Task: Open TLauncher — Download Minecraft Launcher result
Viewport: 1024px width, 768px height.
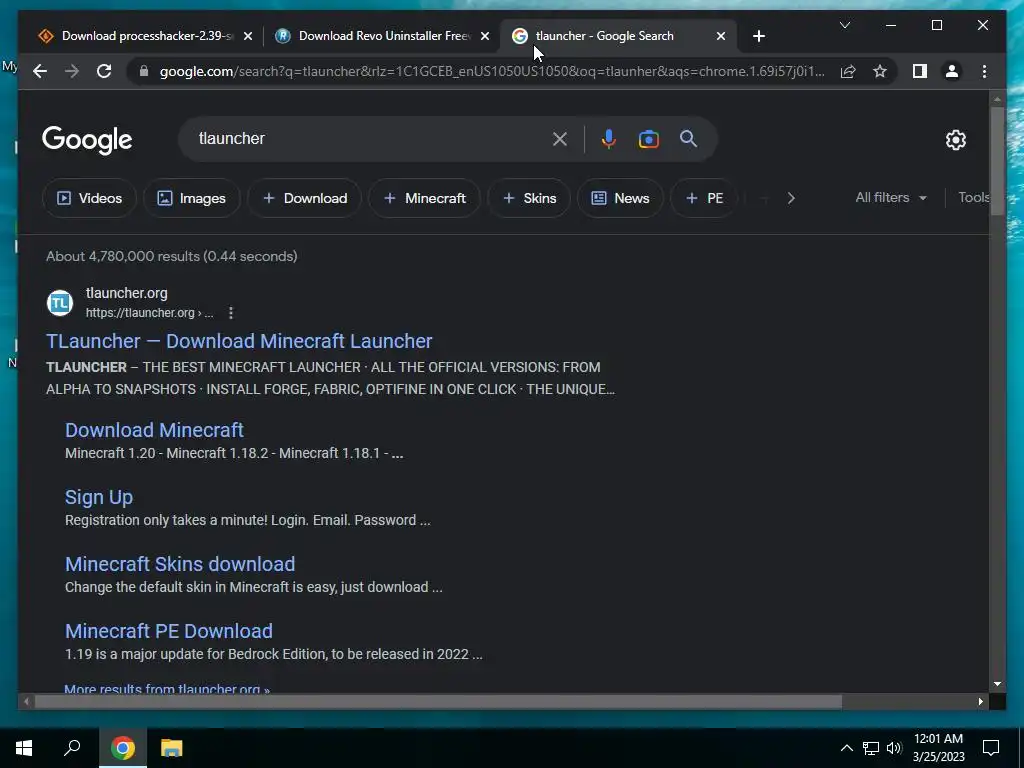Action: coord(239,341)
